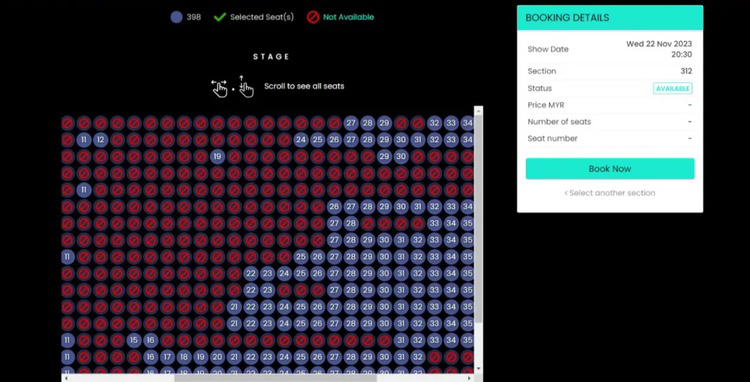Open the Select another section link
The height and width of the screenshot is (382, 750).
610,193
